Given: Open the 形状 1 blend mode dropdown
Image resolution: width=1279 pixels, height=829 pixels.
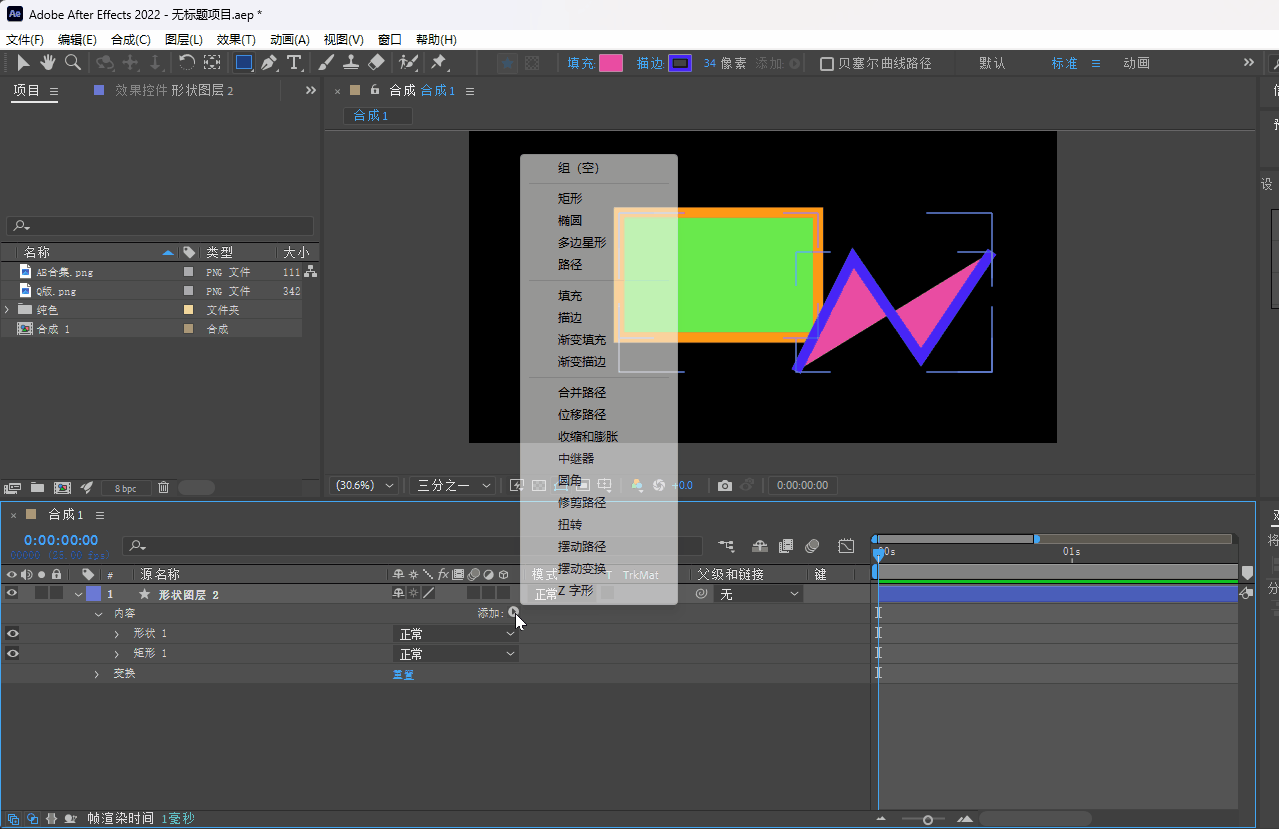Looking at the screenshot, I should point(455,634).
